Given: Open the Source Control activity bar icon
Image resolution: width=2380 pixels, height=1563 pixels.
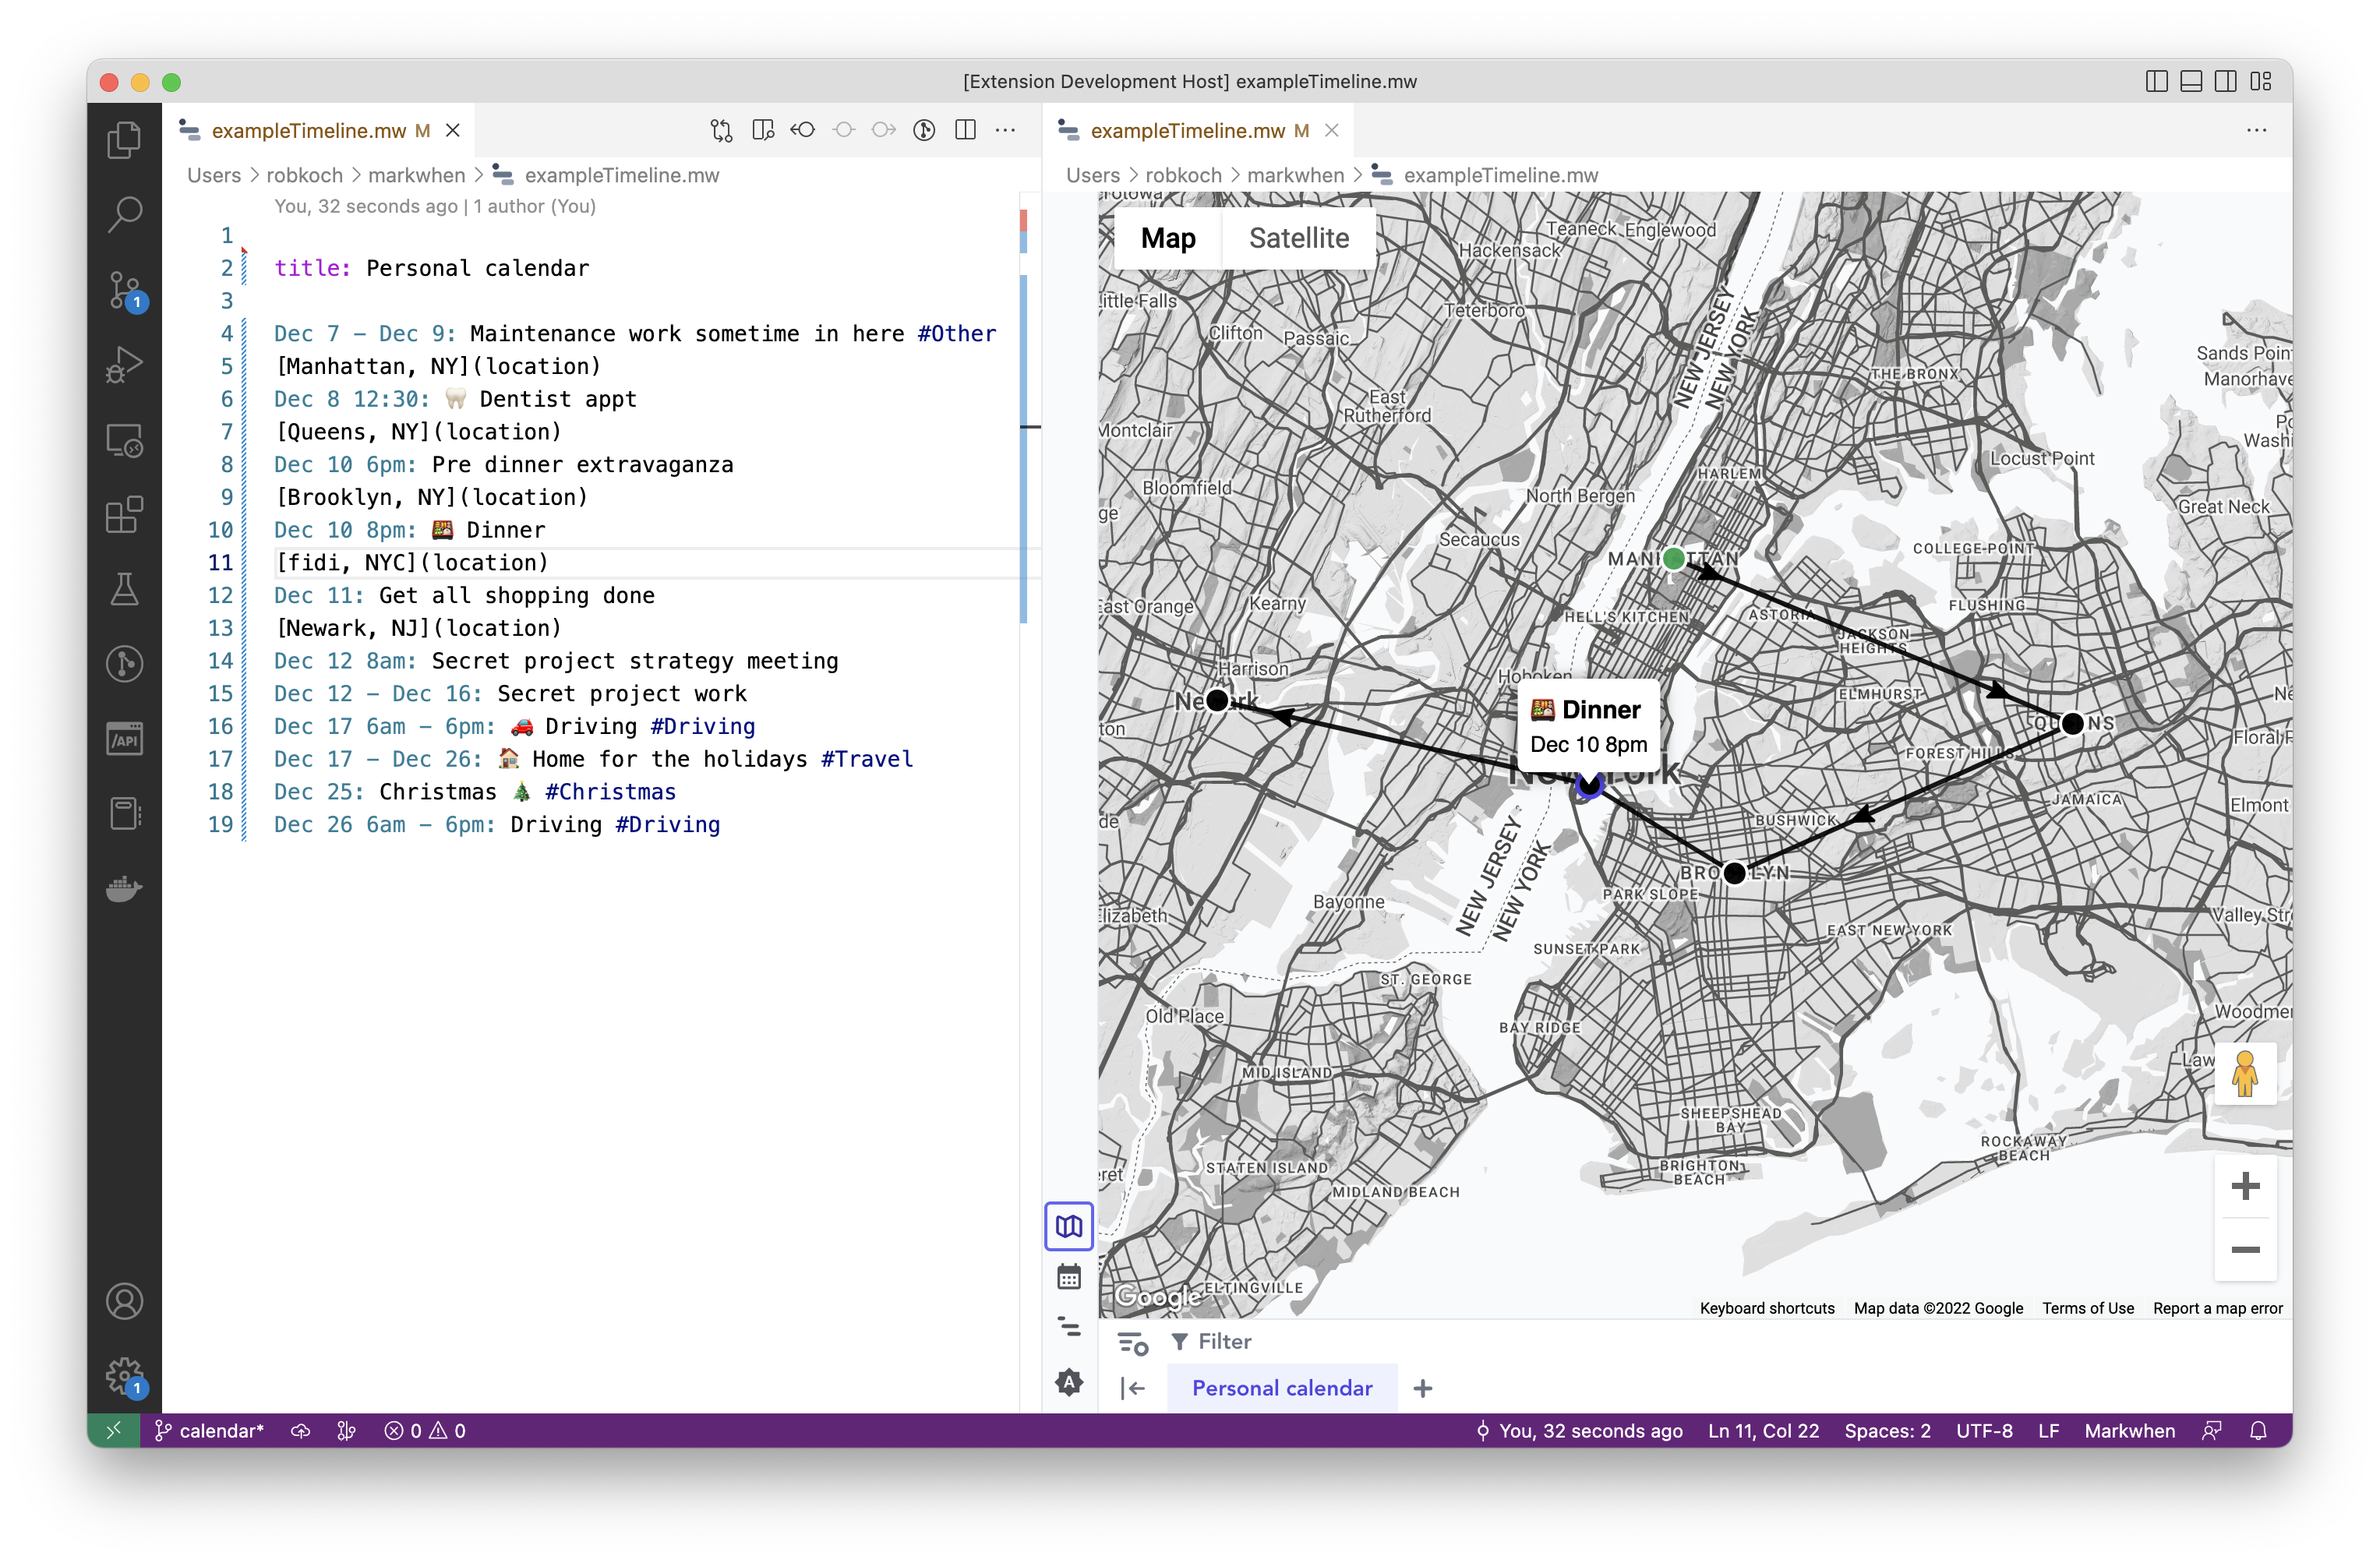Looking at the screenshot, I should coord(125,290).
